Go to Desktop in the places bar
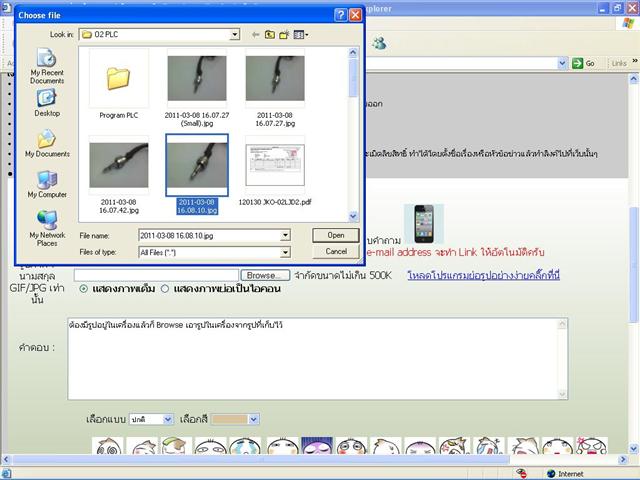640x480 pixels. click(x=46, y=102)
